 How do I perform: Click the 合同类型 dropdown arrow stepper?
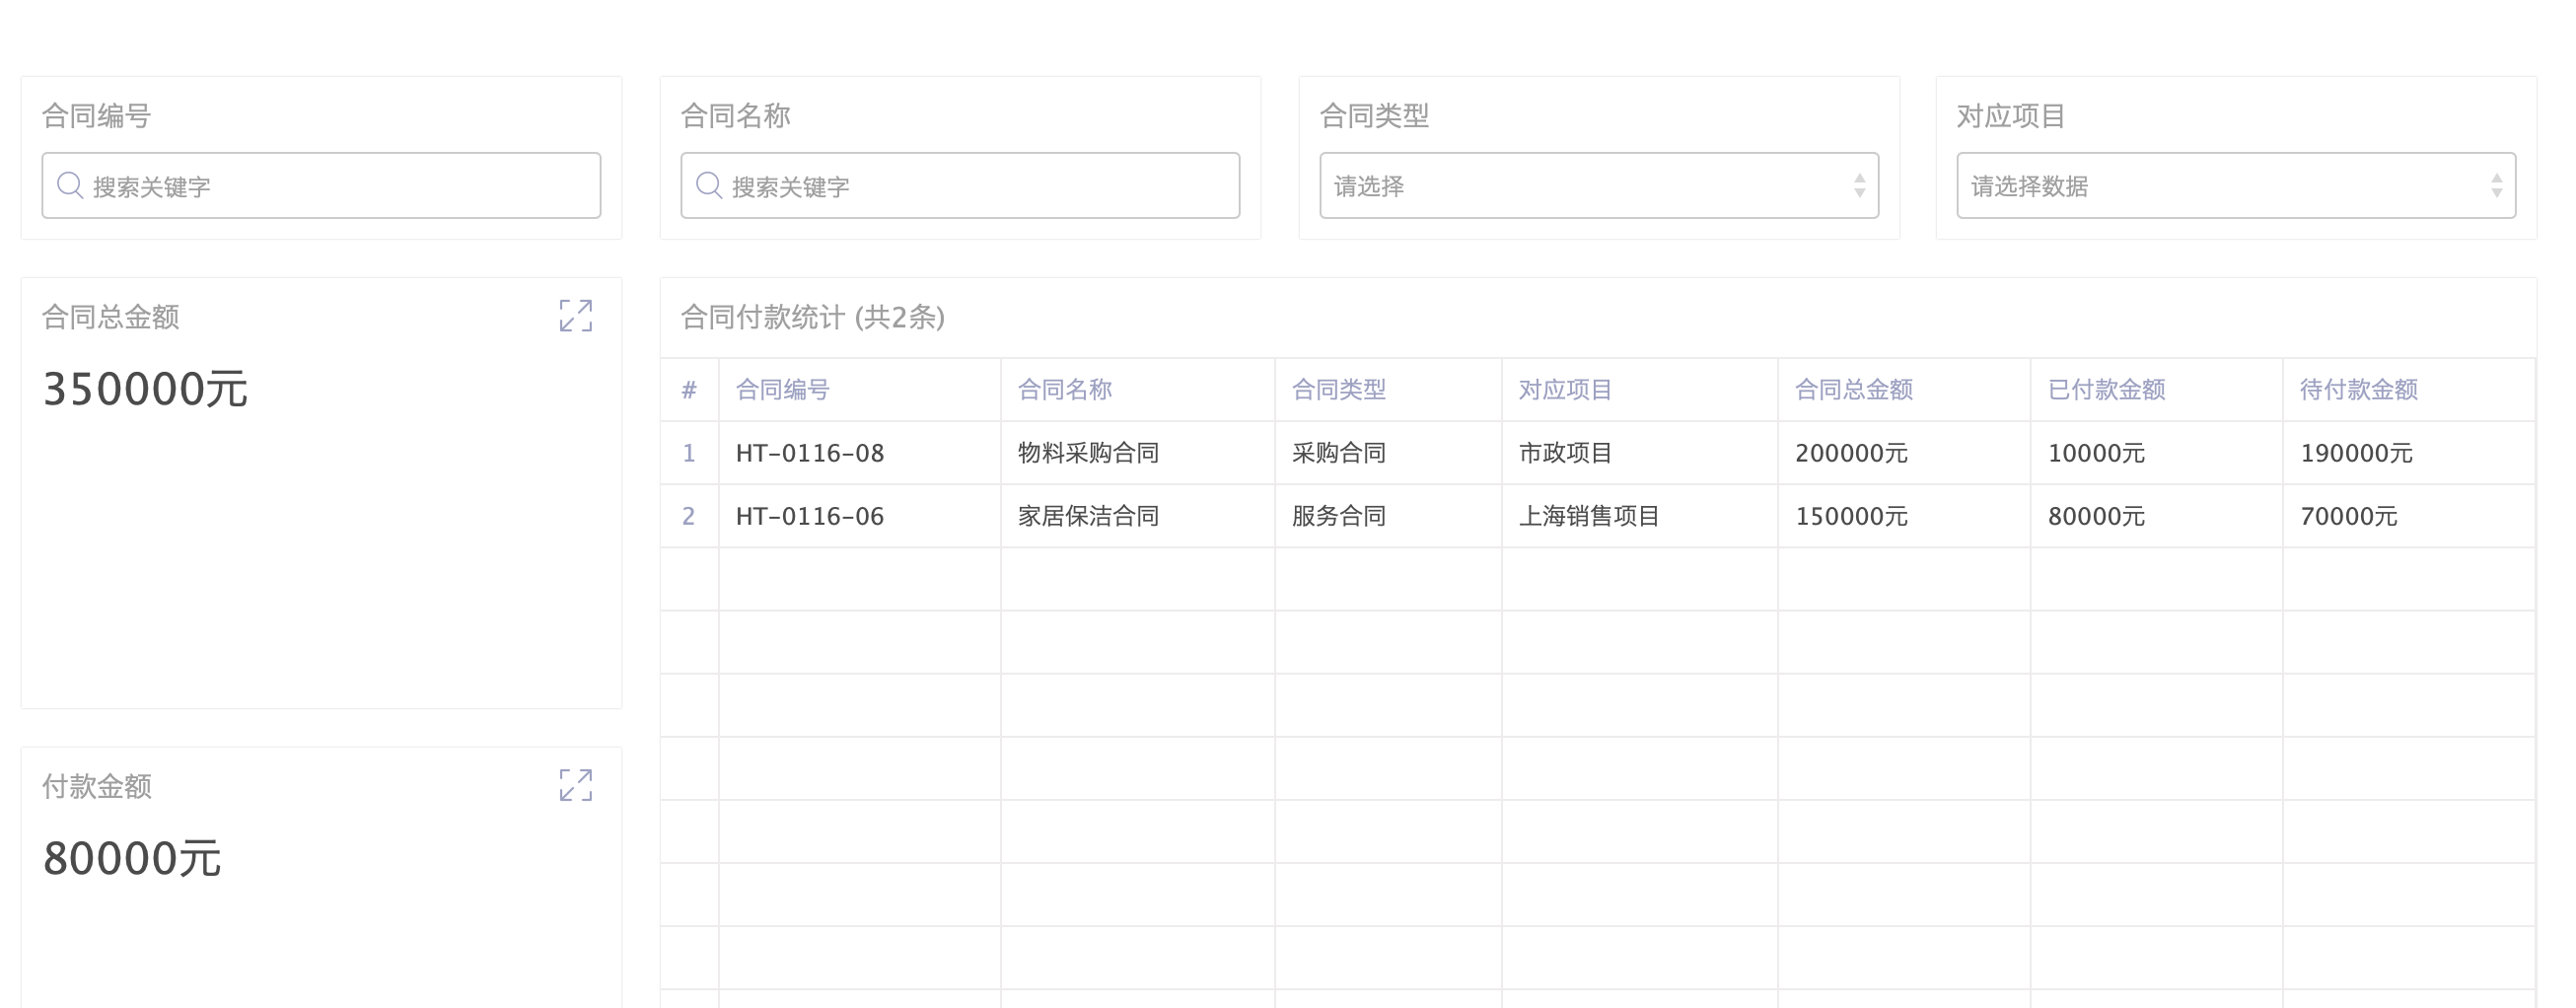[1859, 185]
